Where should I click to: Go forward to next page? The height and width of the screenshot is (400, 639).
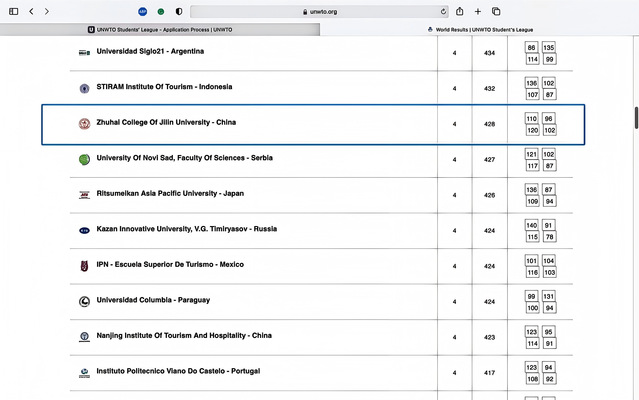pyautogui.click(x=46, y=11)
